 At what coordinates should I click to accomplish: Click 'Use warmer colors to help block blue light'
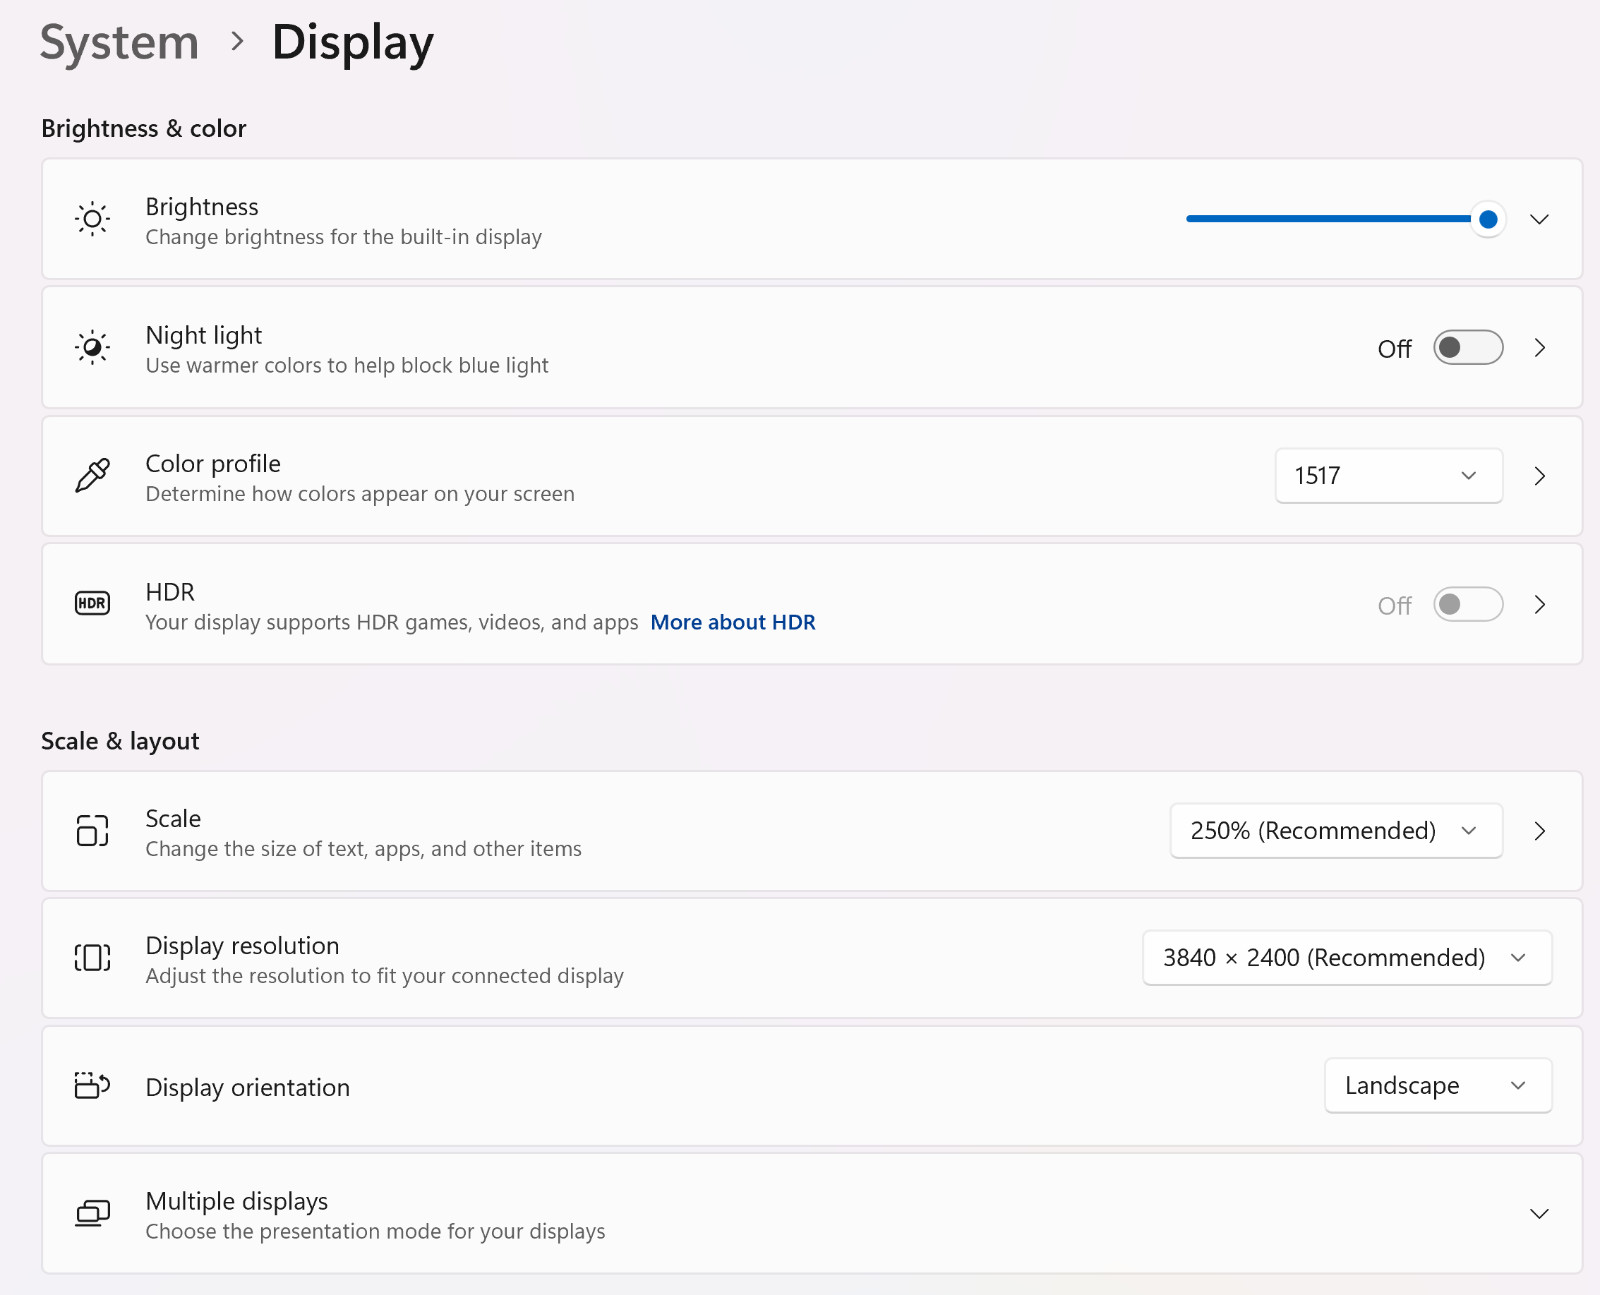[347, 366]
